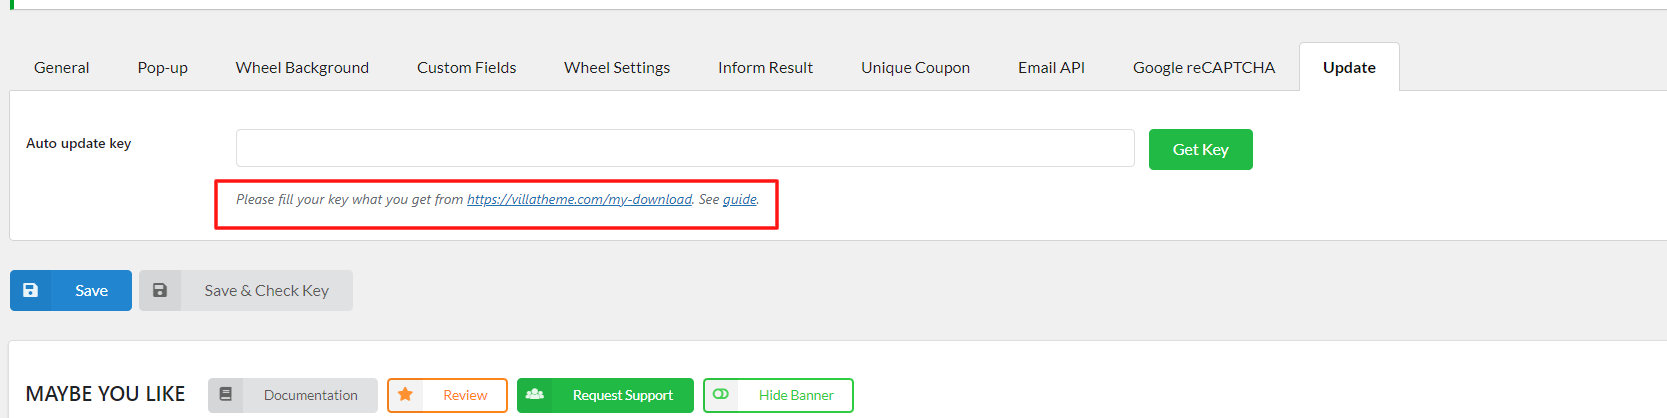Open the General tab
The width and height of the screenshot is (1667, 418).
point(61,67)
